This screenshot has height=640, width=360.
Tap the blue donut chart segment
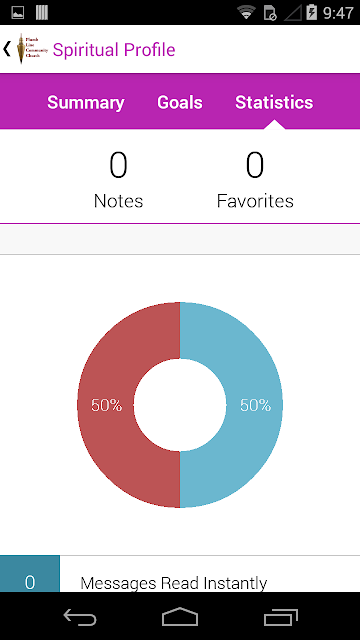coord(255,405)
